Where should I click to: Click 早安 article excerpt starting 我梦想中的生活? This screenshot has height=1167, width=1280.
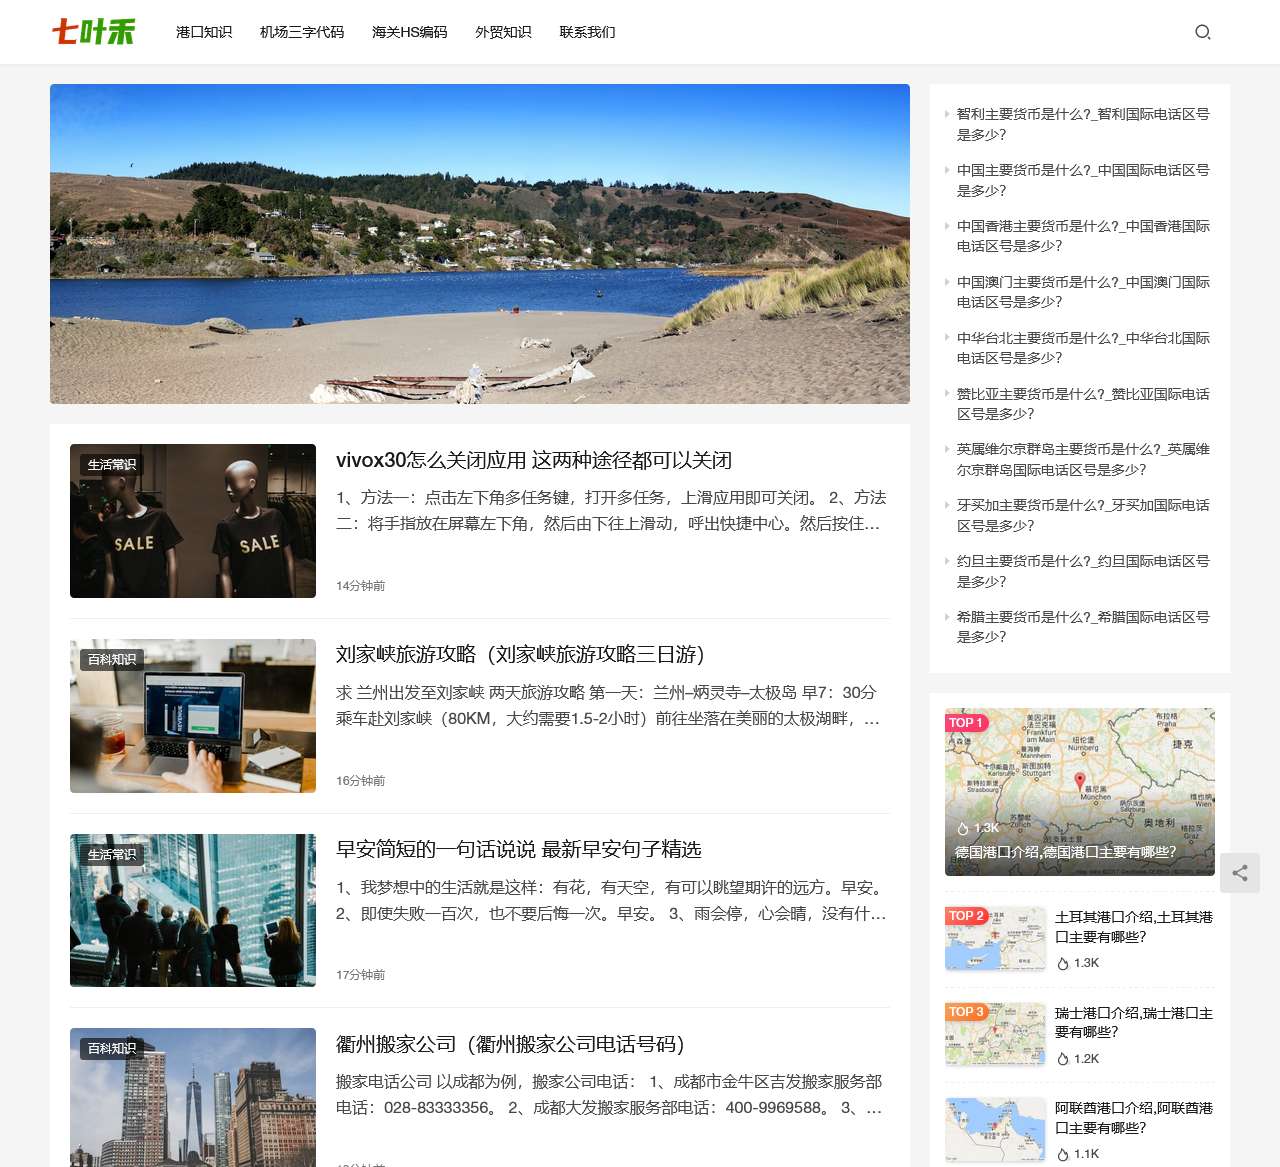pos(611,900)
